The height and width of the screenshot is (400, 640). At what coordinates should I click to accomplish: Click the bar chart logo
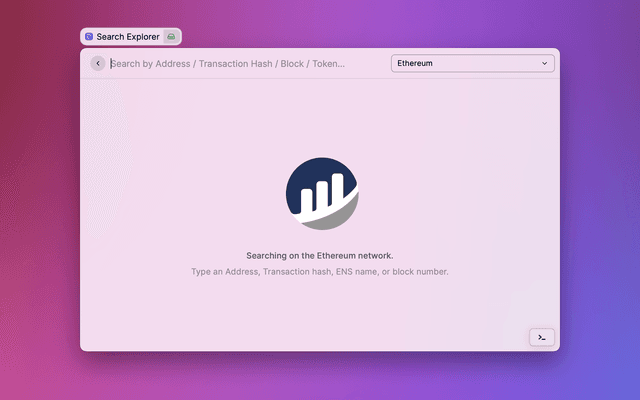pos(322,194)
